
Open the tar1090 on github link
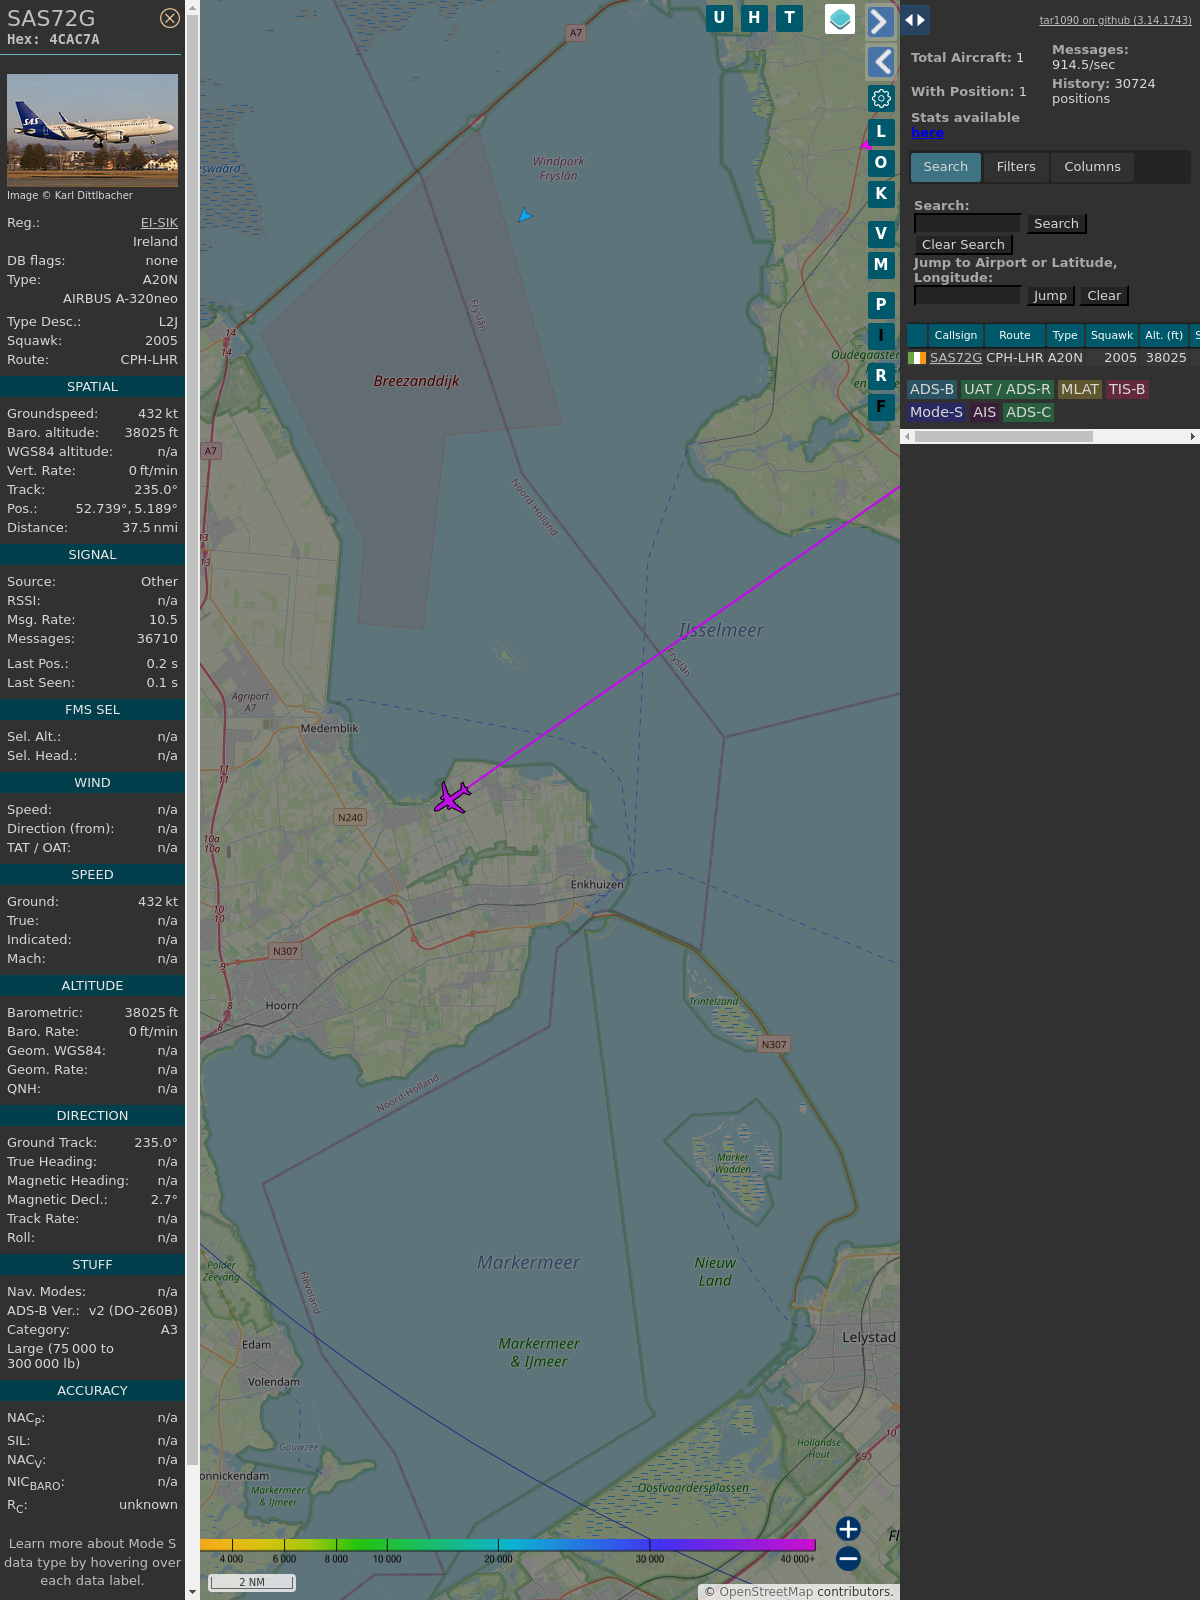[1115, 20]
